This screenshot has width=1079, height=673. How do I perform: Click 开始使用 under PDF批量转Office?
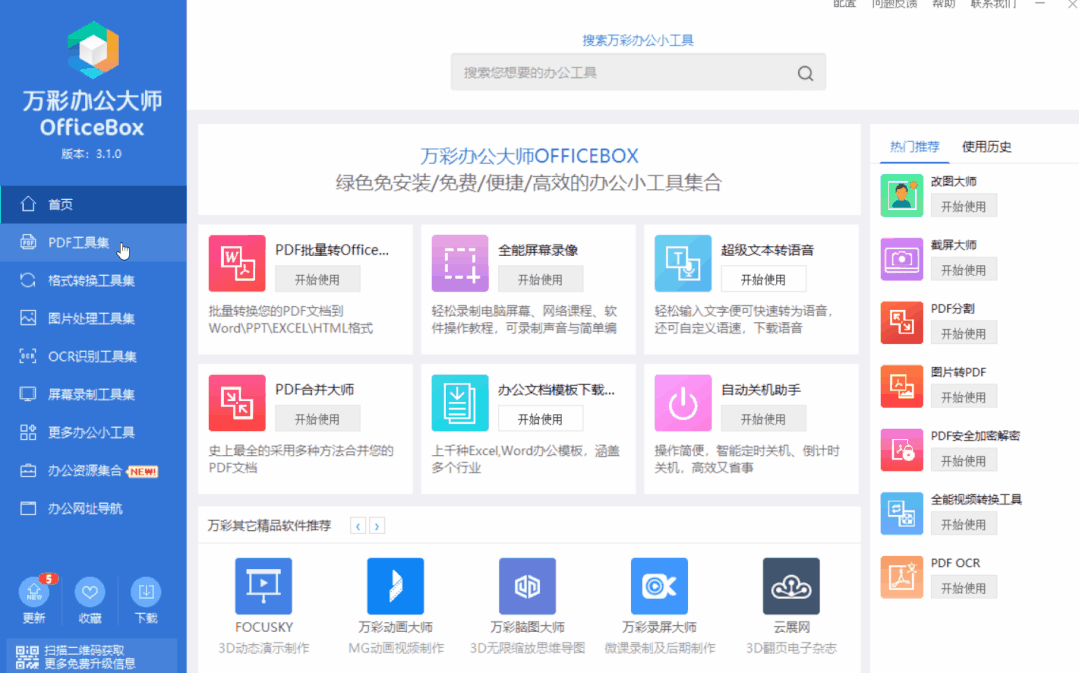coord(317,279)
